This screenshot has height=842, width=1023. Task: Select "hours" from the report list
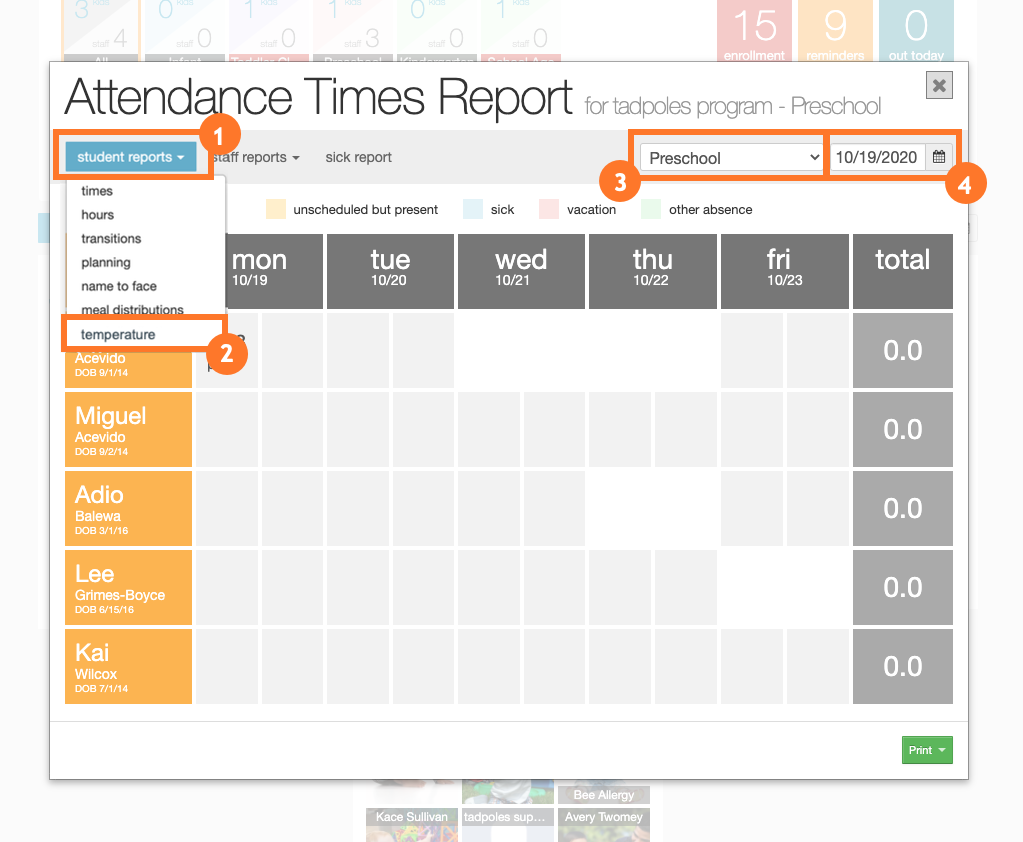click(x=95, y=213)
